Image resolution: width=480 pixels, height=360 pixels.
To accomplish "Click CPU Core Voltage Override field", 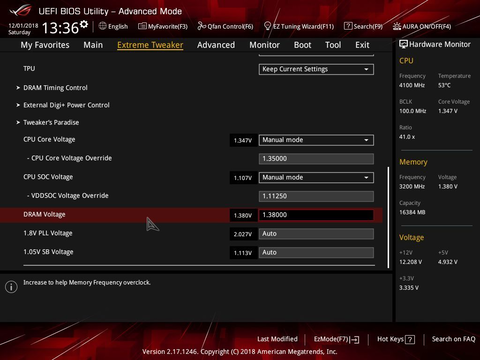I will (316, 159).
